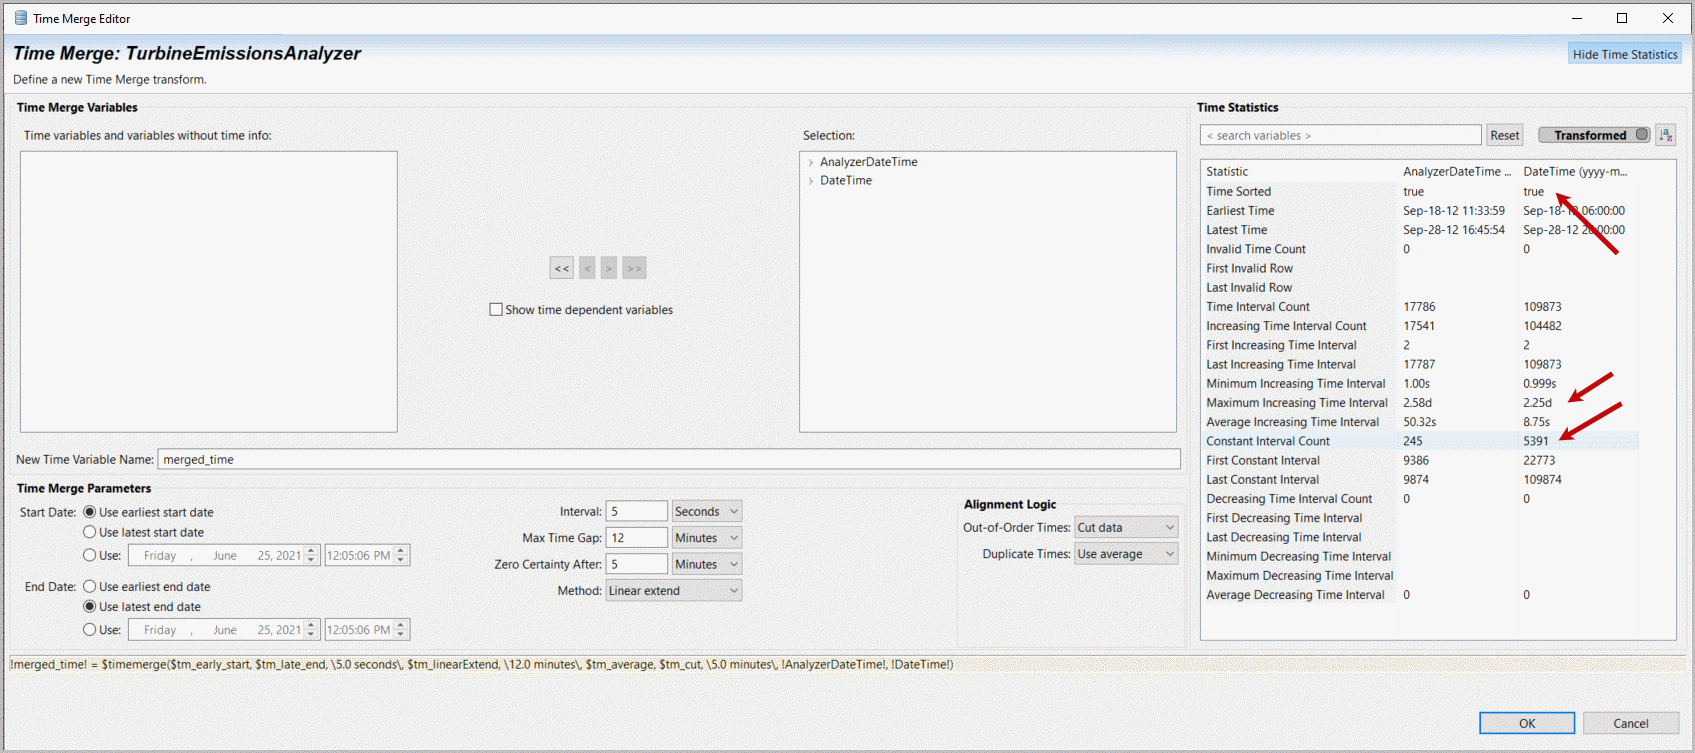Choose Use earliest end date option
Image resolution: width=1695 pixels, height=753 pixels.
[90, 587]
